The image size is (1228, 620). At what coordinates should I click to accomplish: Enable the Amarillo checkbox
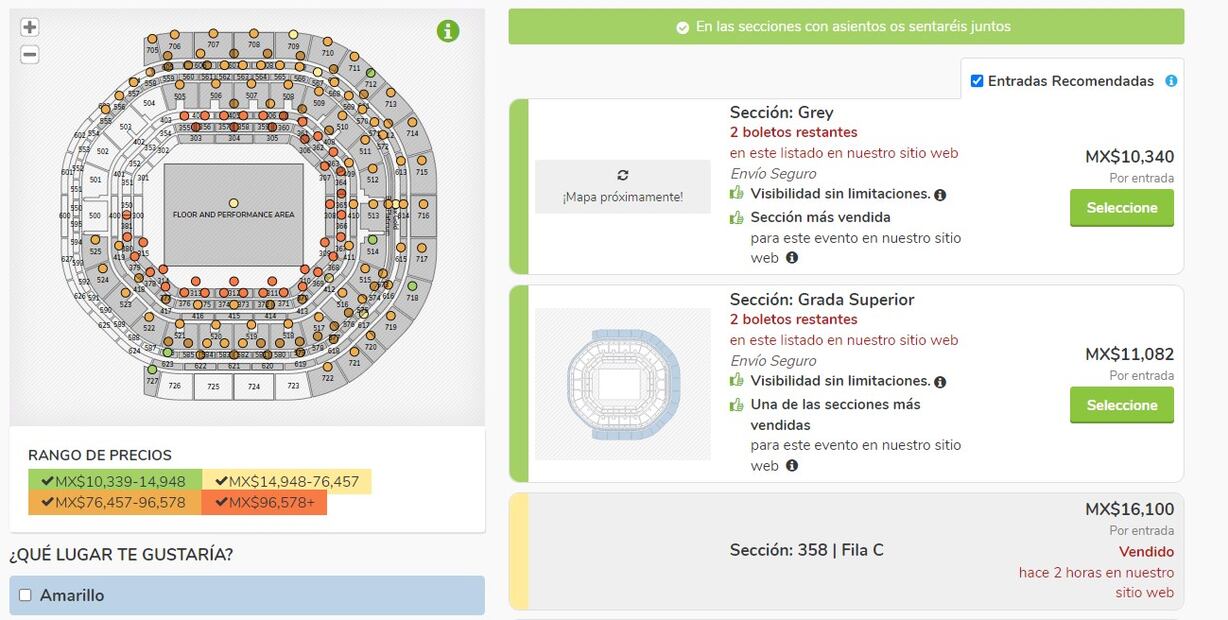coord(26,595)
